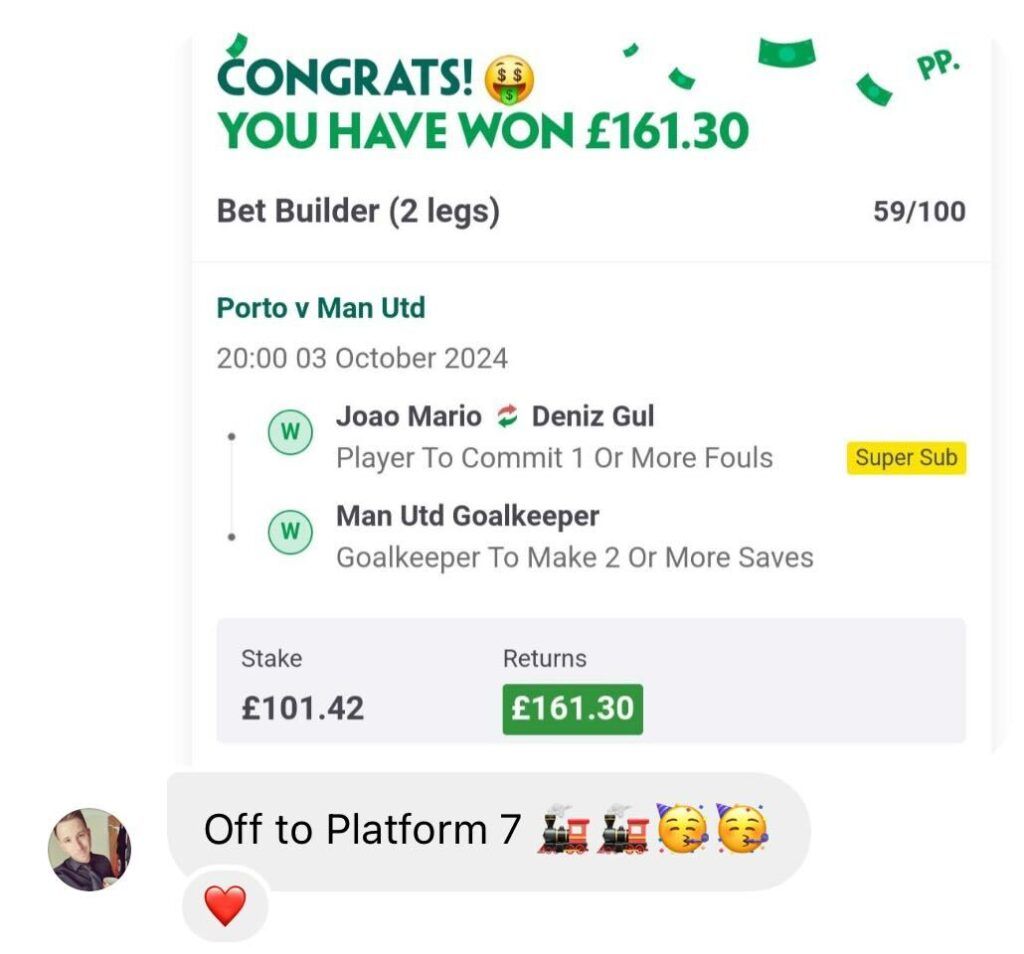Open the sender's profile picture

coord(89,849)
